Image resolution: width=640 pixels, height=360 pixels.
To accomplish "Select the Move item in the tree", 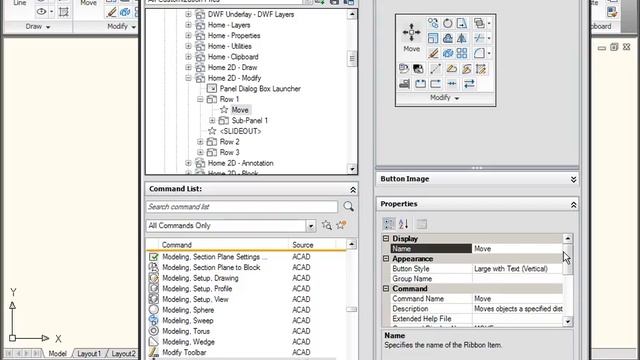I will click(x=240, y=110).
